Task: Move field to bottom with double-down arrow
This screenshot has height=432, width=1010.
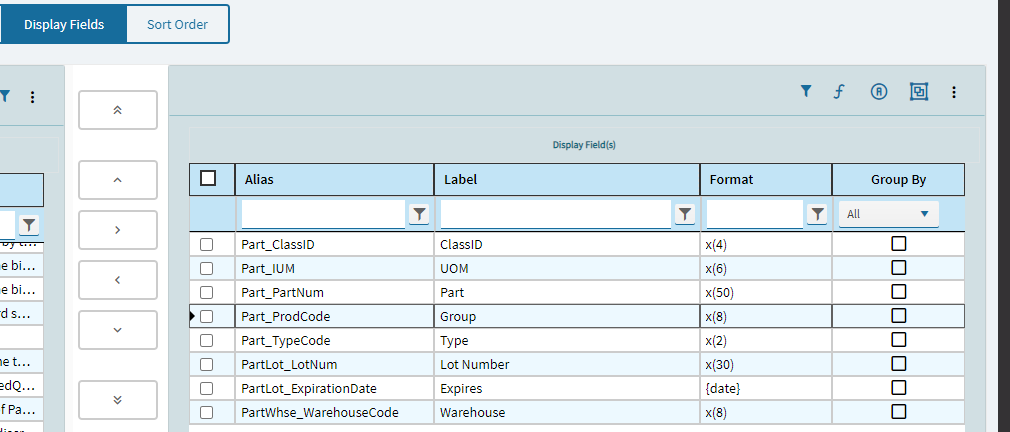Action: click(118, 400)
